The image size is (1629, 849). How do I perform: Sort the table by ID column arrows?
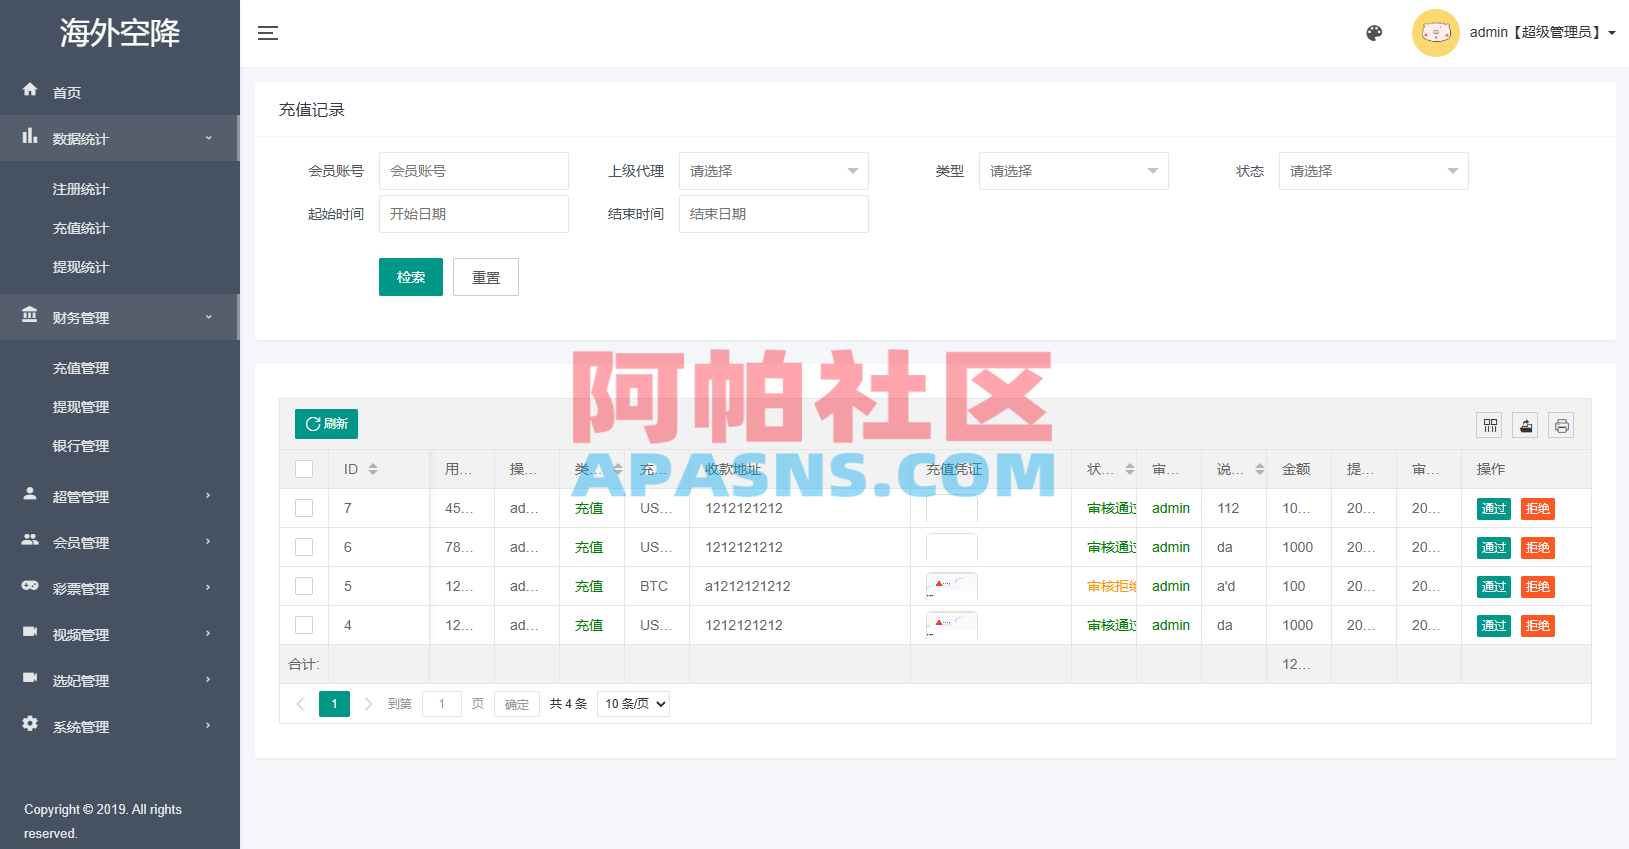tap(373, 469)
